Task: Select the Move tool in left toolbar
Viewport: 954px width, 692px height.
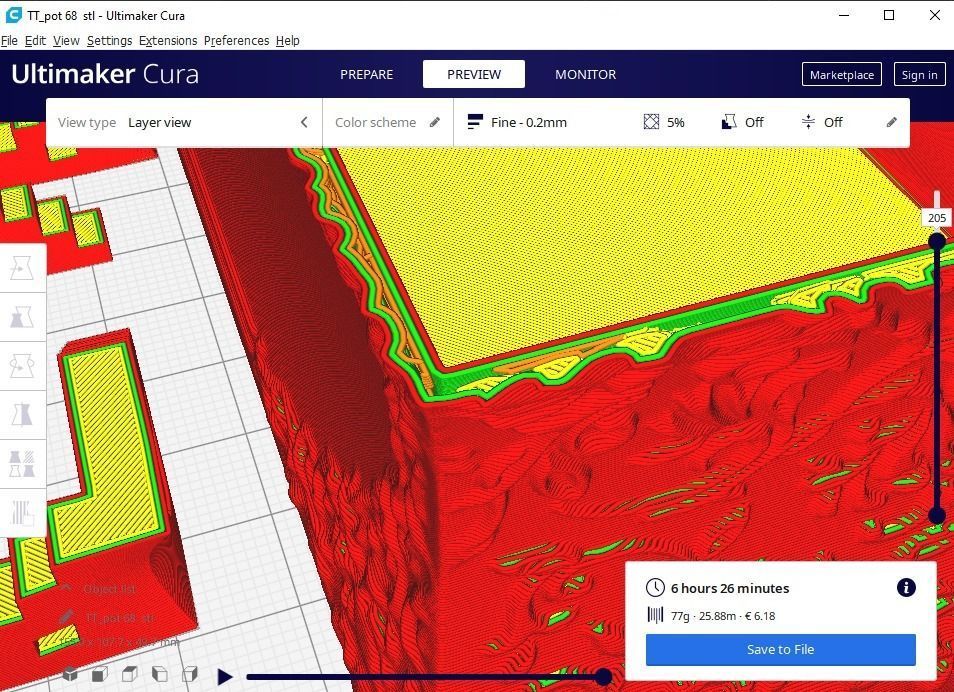Action: pyautogui.click(x=22, y=268)
